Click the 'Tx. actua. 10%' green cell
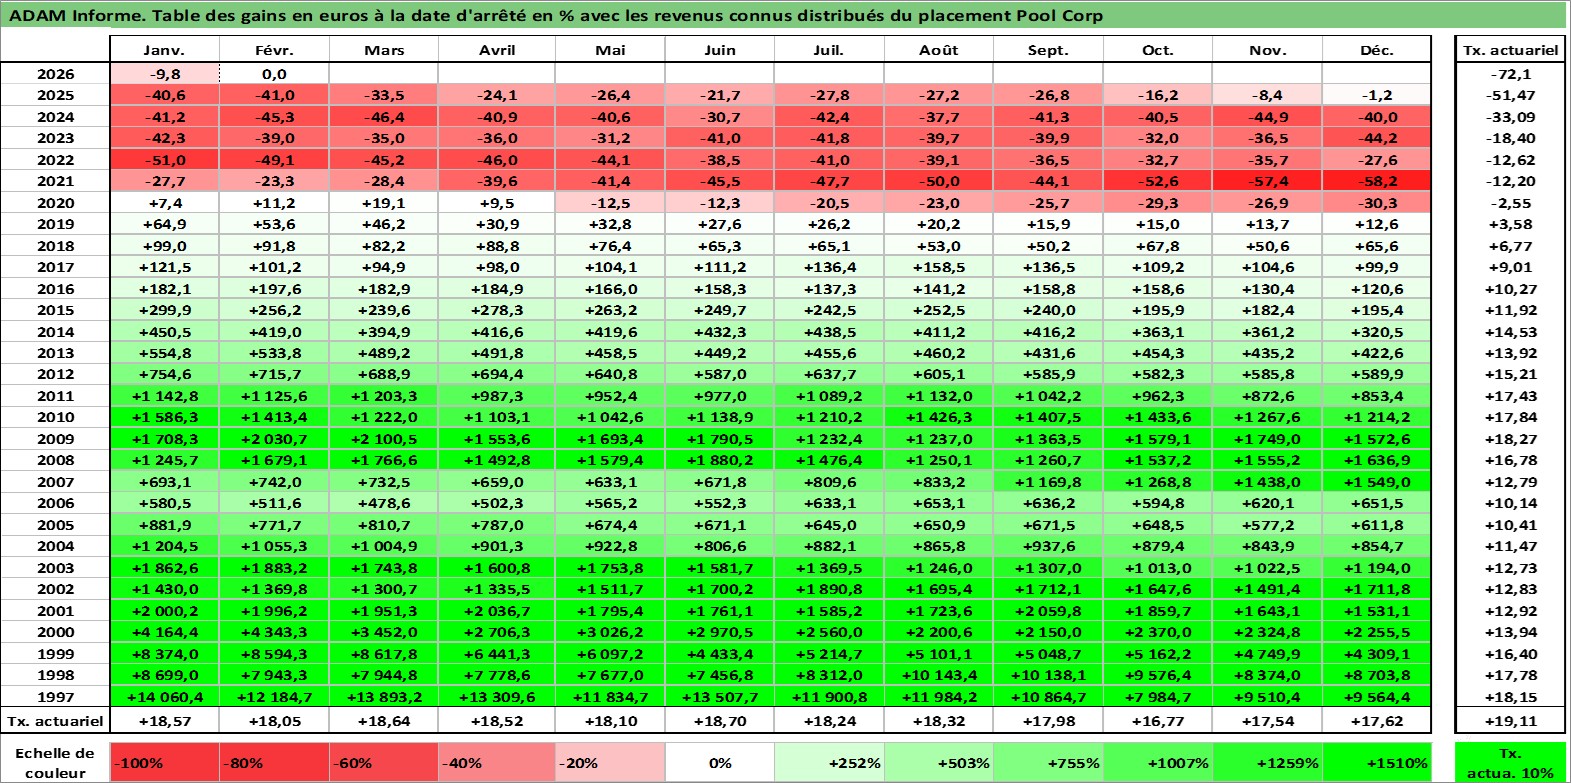1571x783 pixels. click(x=1510, y=763)
